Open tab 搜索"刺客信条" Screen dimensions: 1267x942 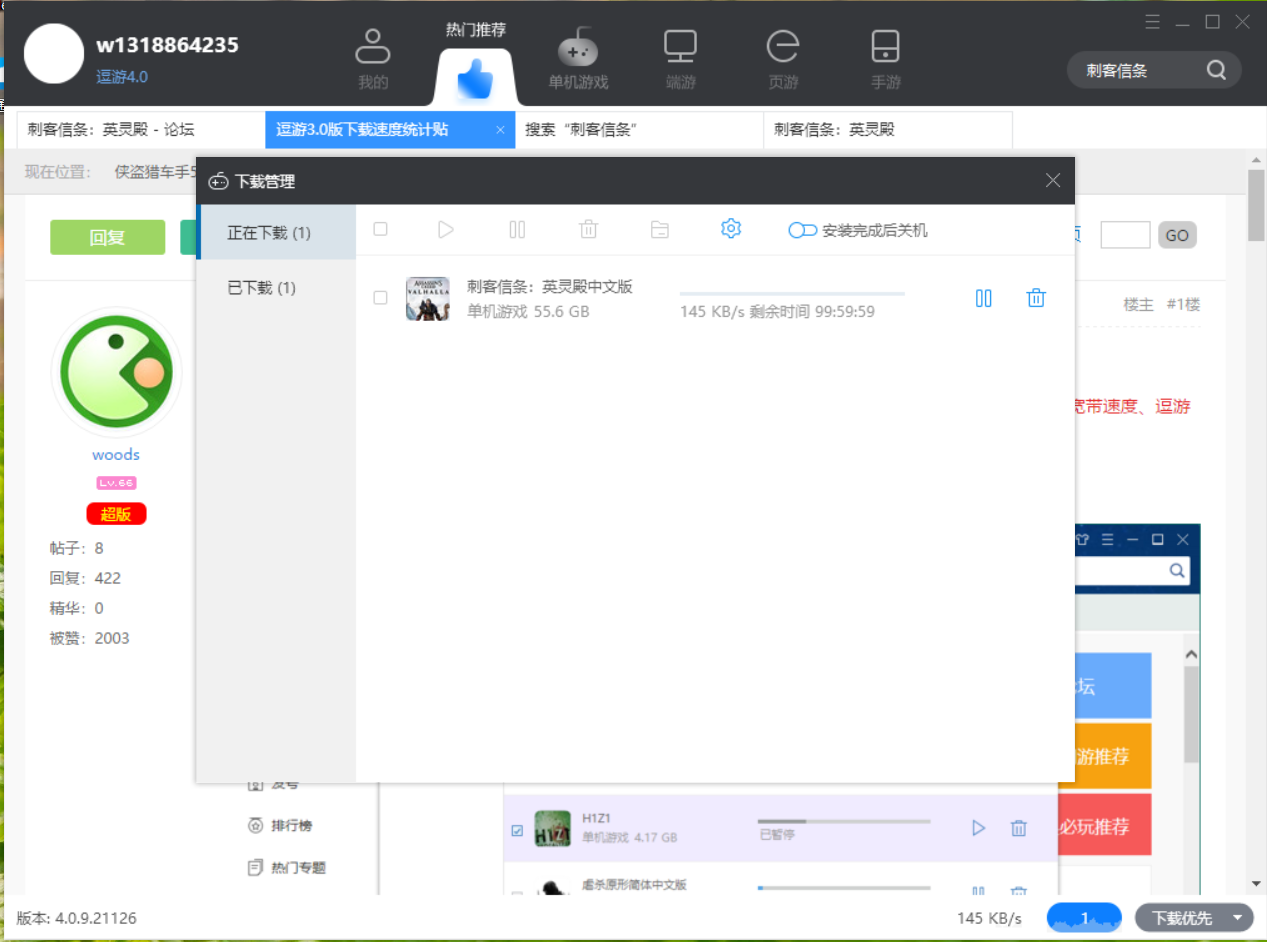point(639,129)
